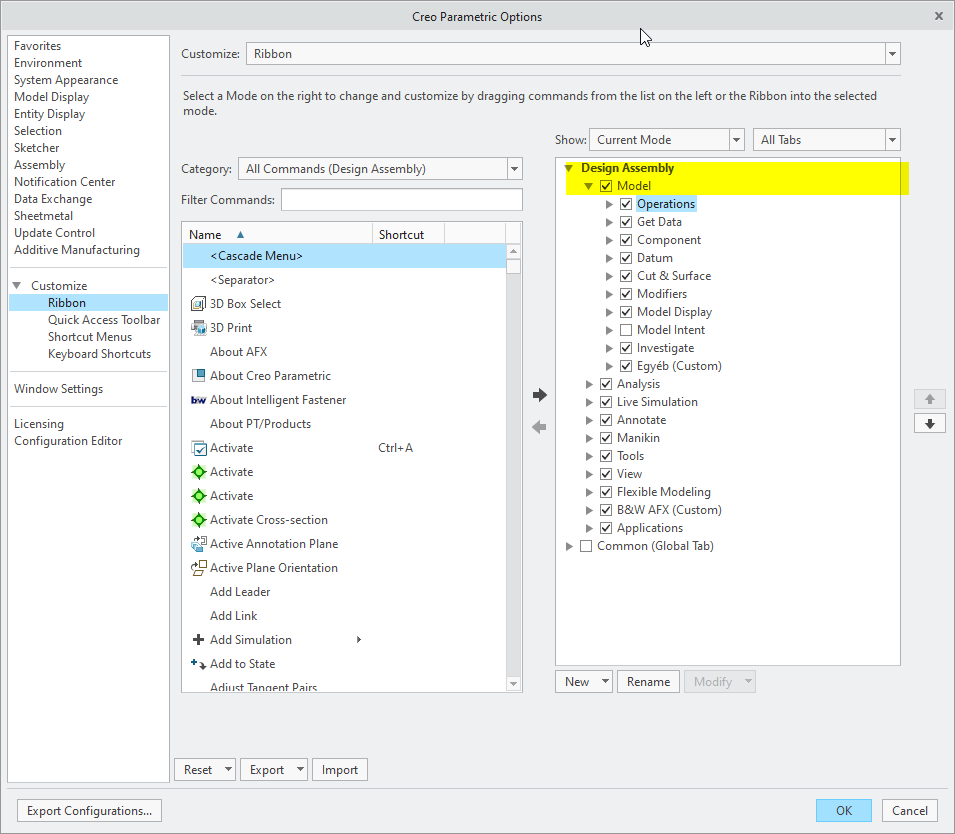Click the About Intelligent Fastener bw icon
955x834 pixels.
pos(199,400)
